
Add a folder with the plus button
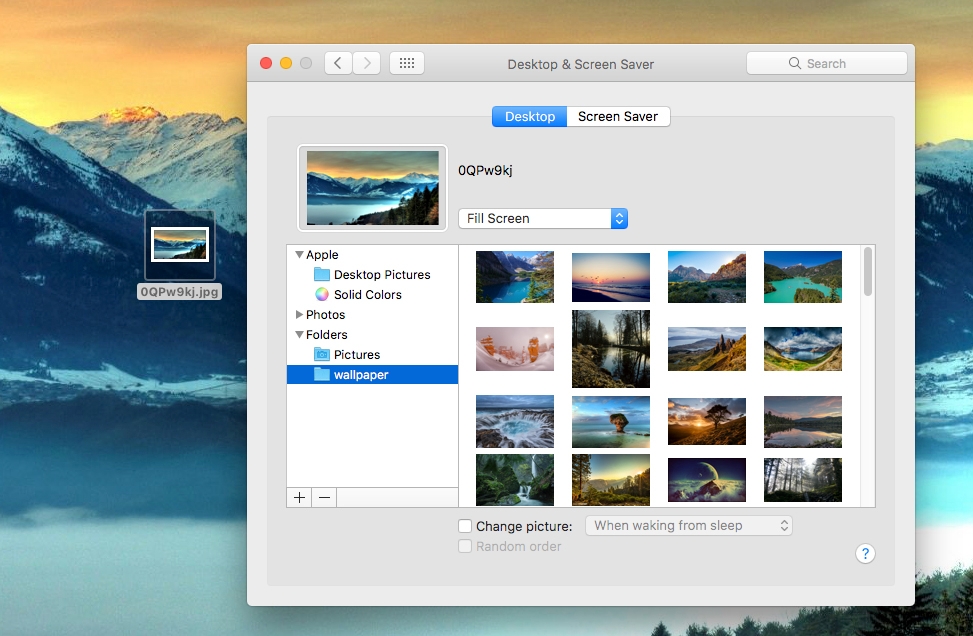(299, 497)
